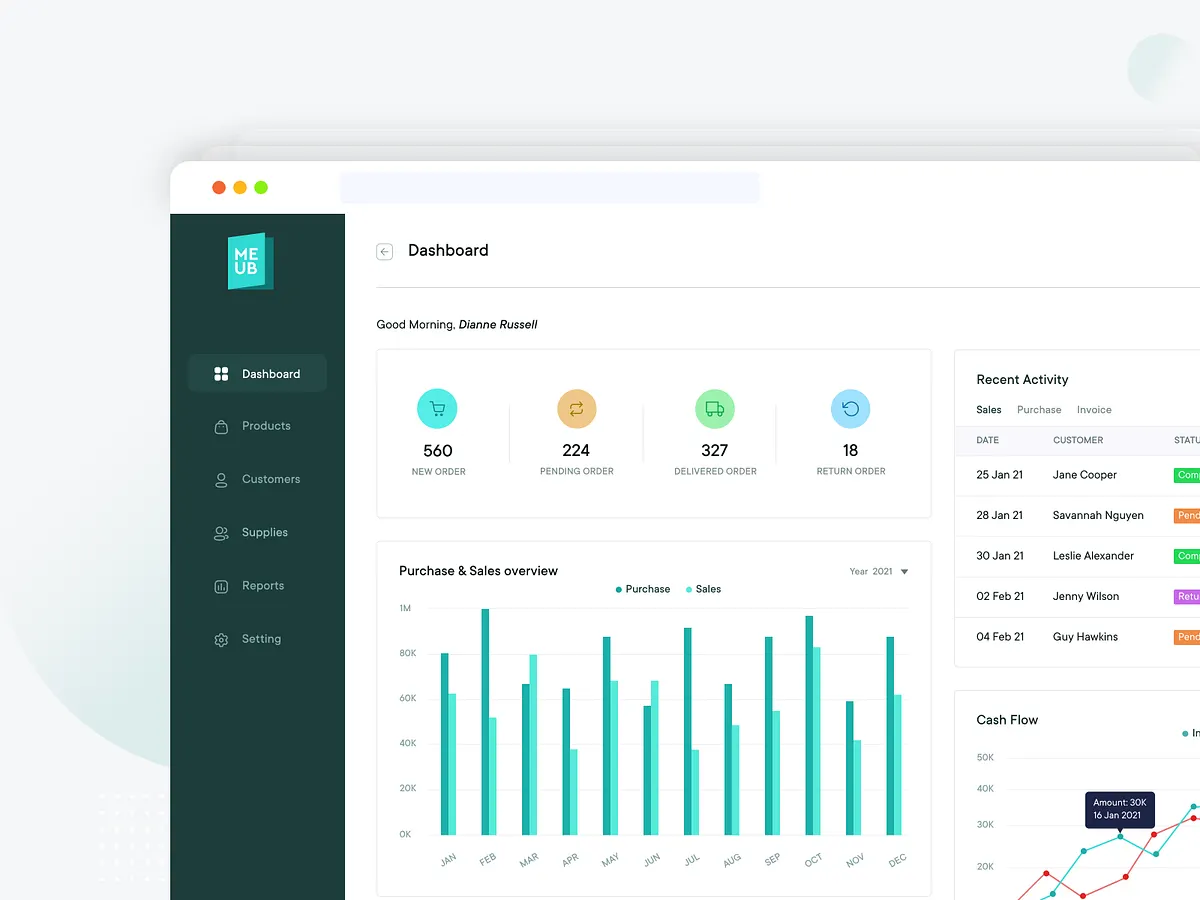The height and width of the screenshot is (900, 1200).
Task: Click the back arrow next to Dashboard
Action: [x=385, y=251]
